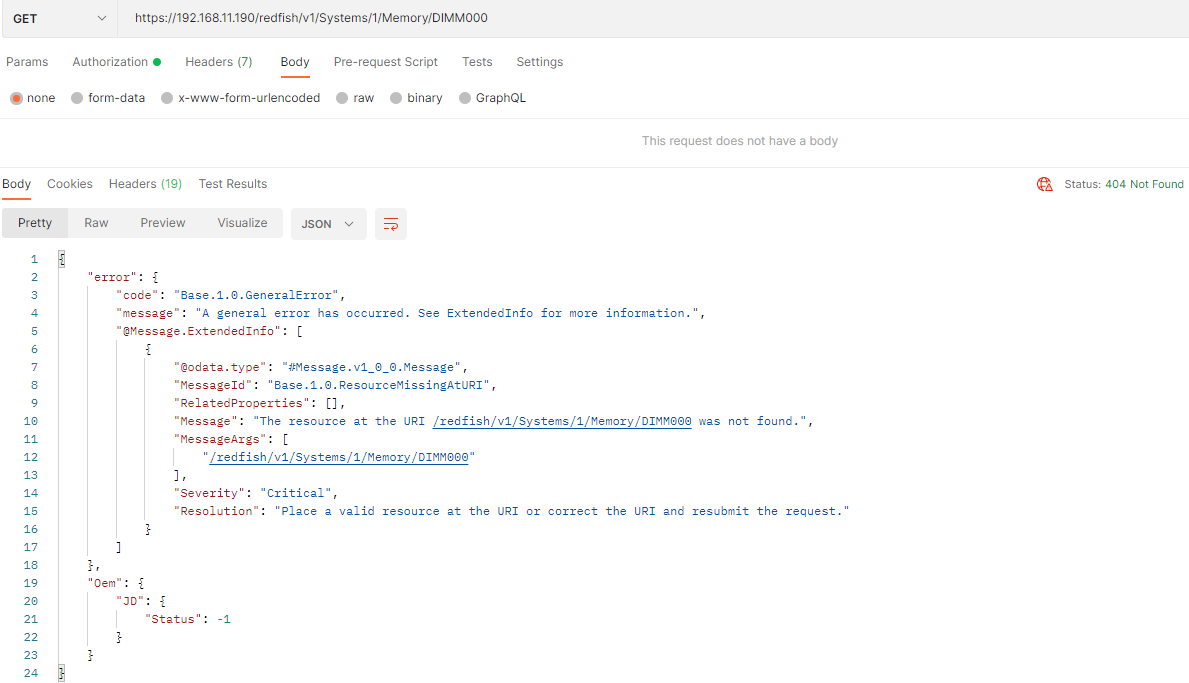The width and height of the screenshot is (1189, 683).
Task: Click the 404 Not Found status text
Action: [x=1144, y=184]
